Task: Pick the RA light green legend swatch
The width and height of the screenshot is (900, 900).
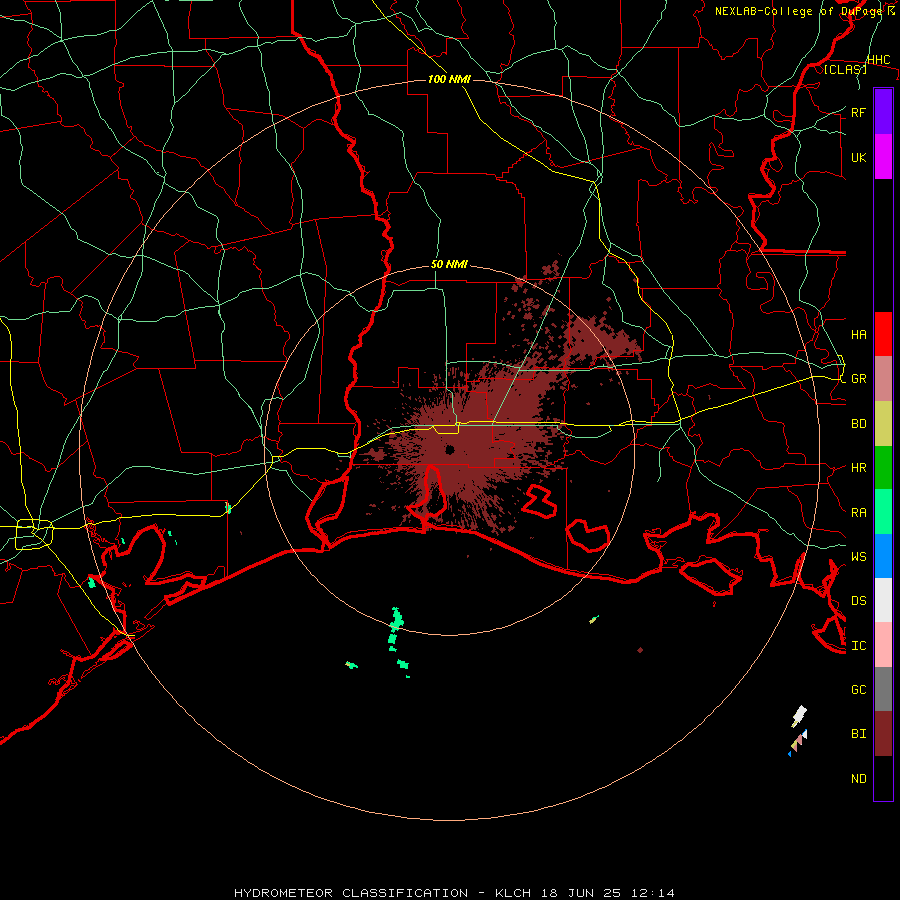Action: [883, 512]
